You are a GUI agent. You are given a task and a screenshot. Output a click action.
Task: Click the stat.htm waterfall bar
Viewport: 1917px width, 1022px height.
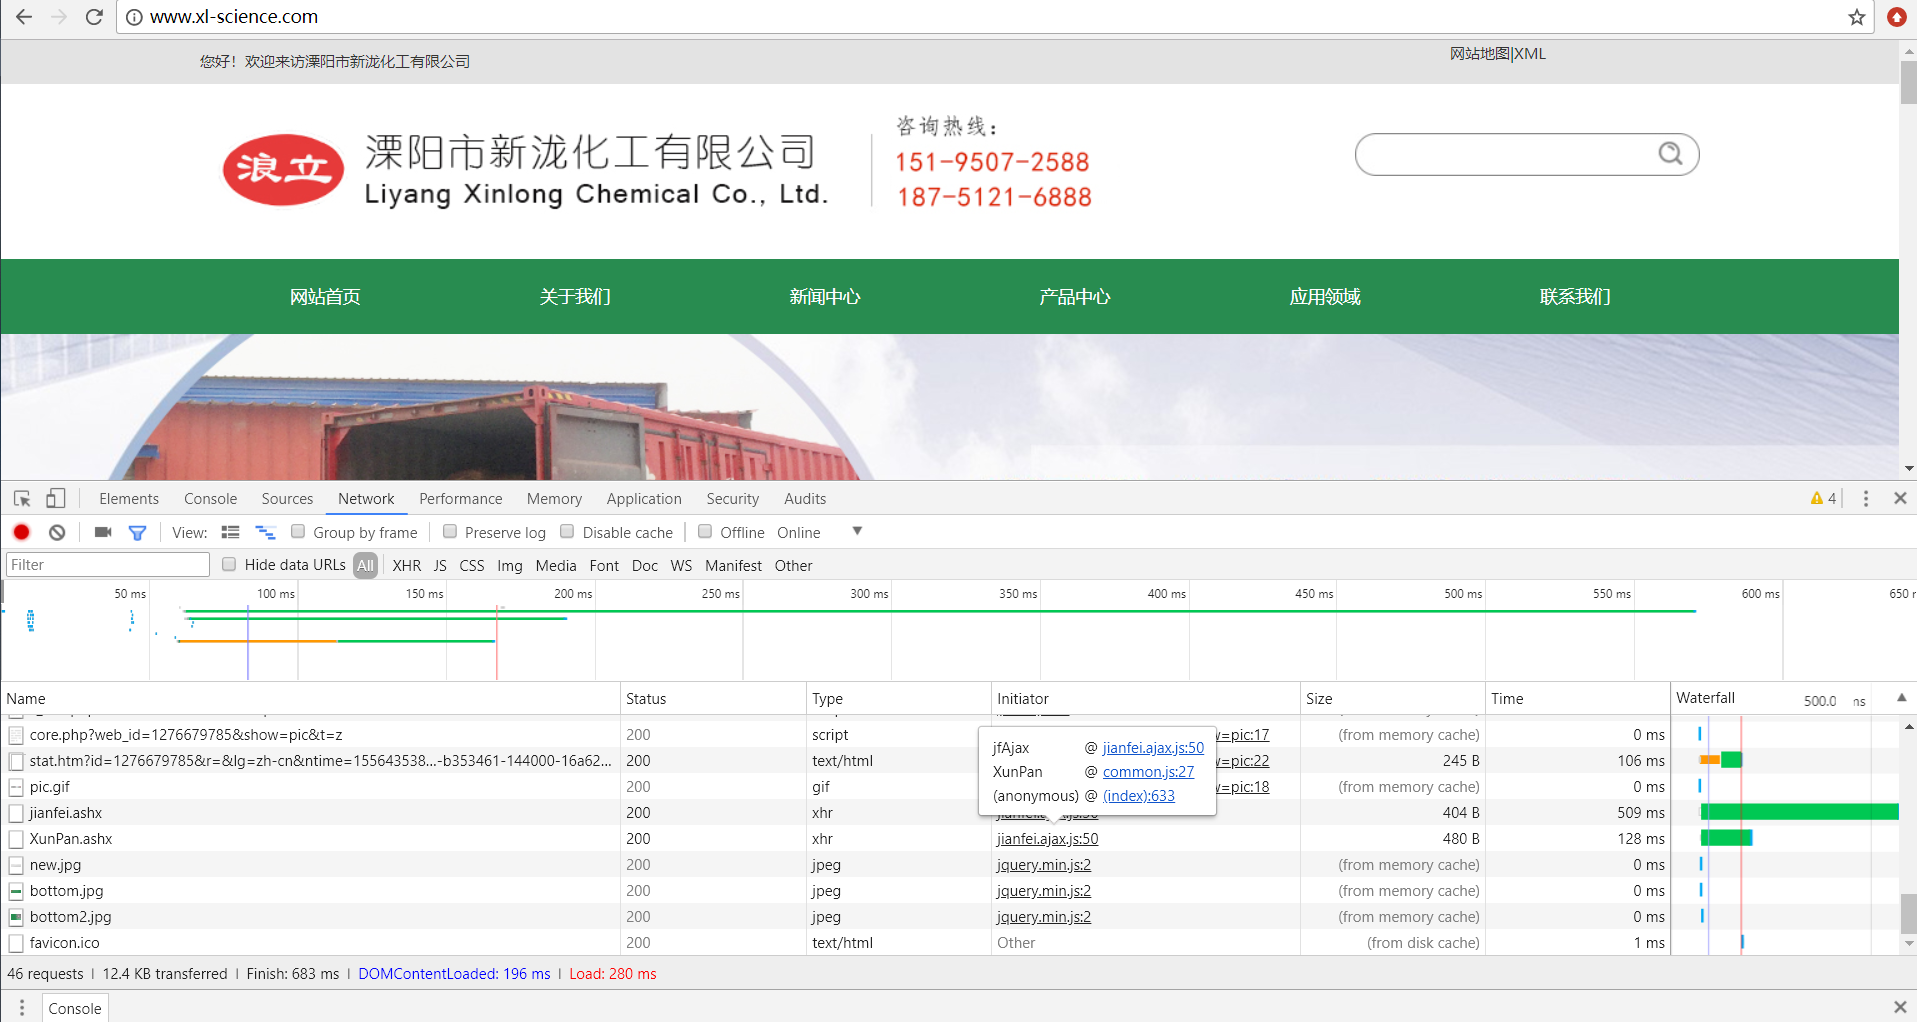(x=1721, y=760)
